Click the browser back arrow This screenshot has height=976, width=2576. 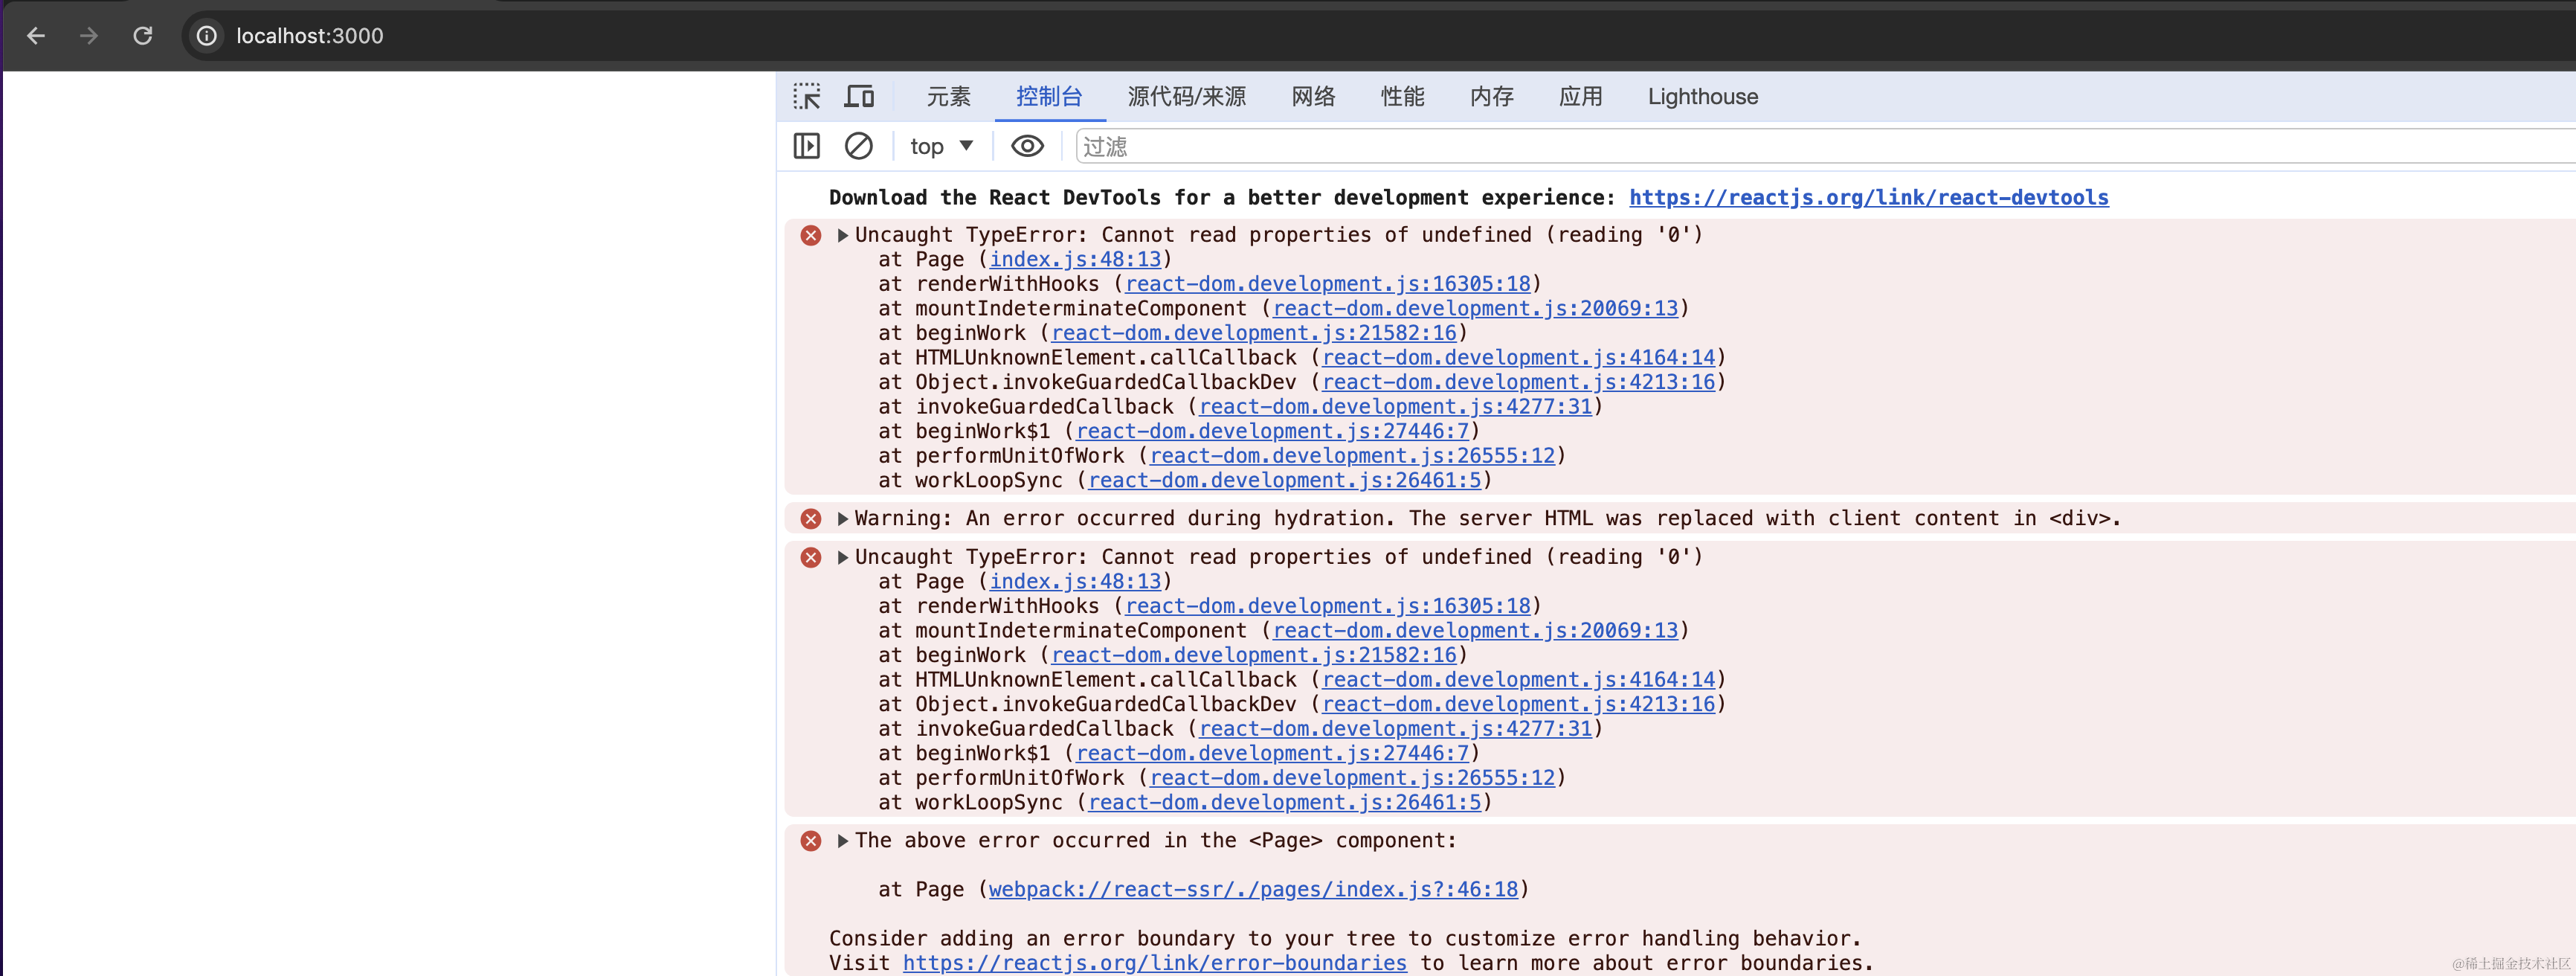pyautogui.click(x=36, y=36)
